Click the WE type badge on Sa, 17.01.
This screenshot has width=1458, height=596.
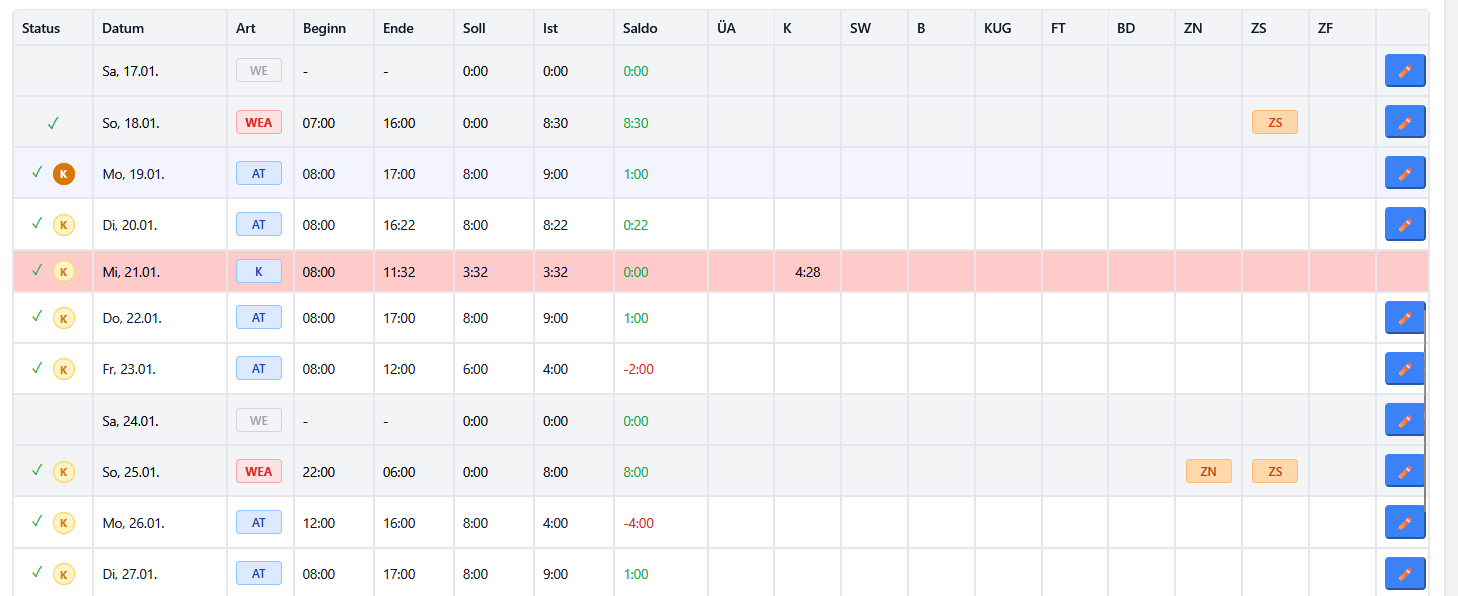tap(259, 70)
